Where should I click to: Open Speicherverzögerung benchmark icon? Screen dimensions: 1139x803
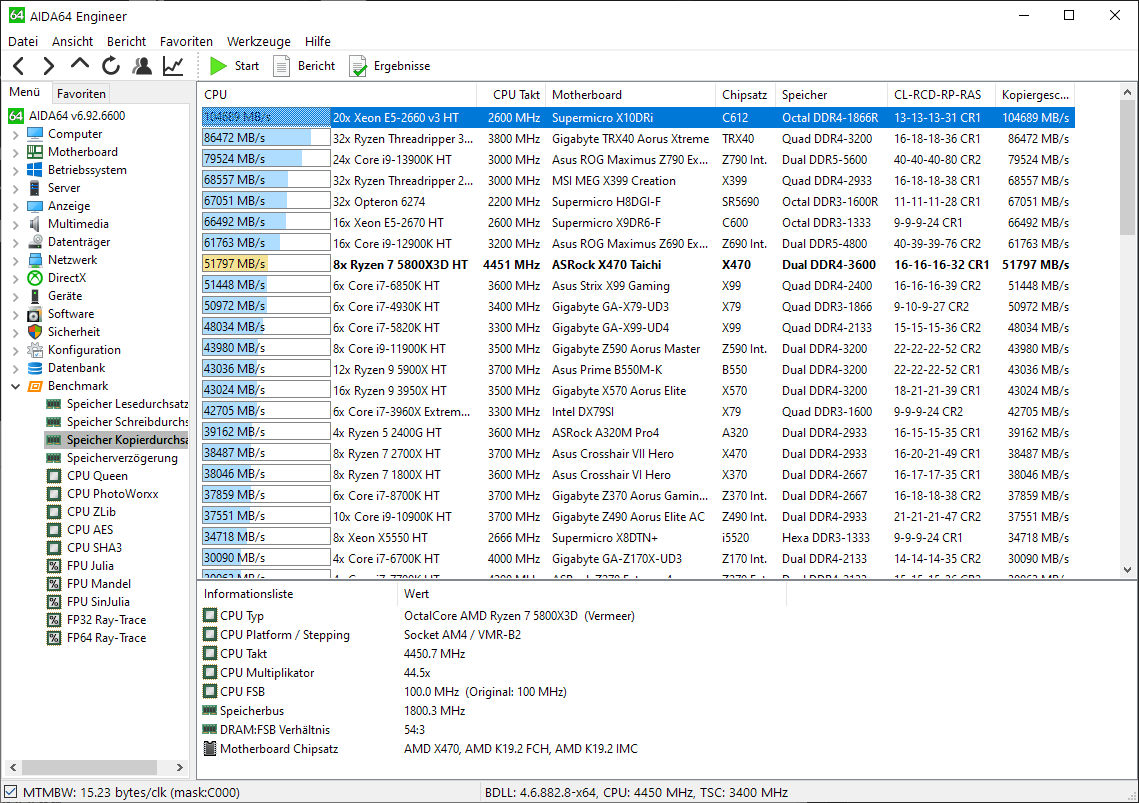[x=53, y=458]
